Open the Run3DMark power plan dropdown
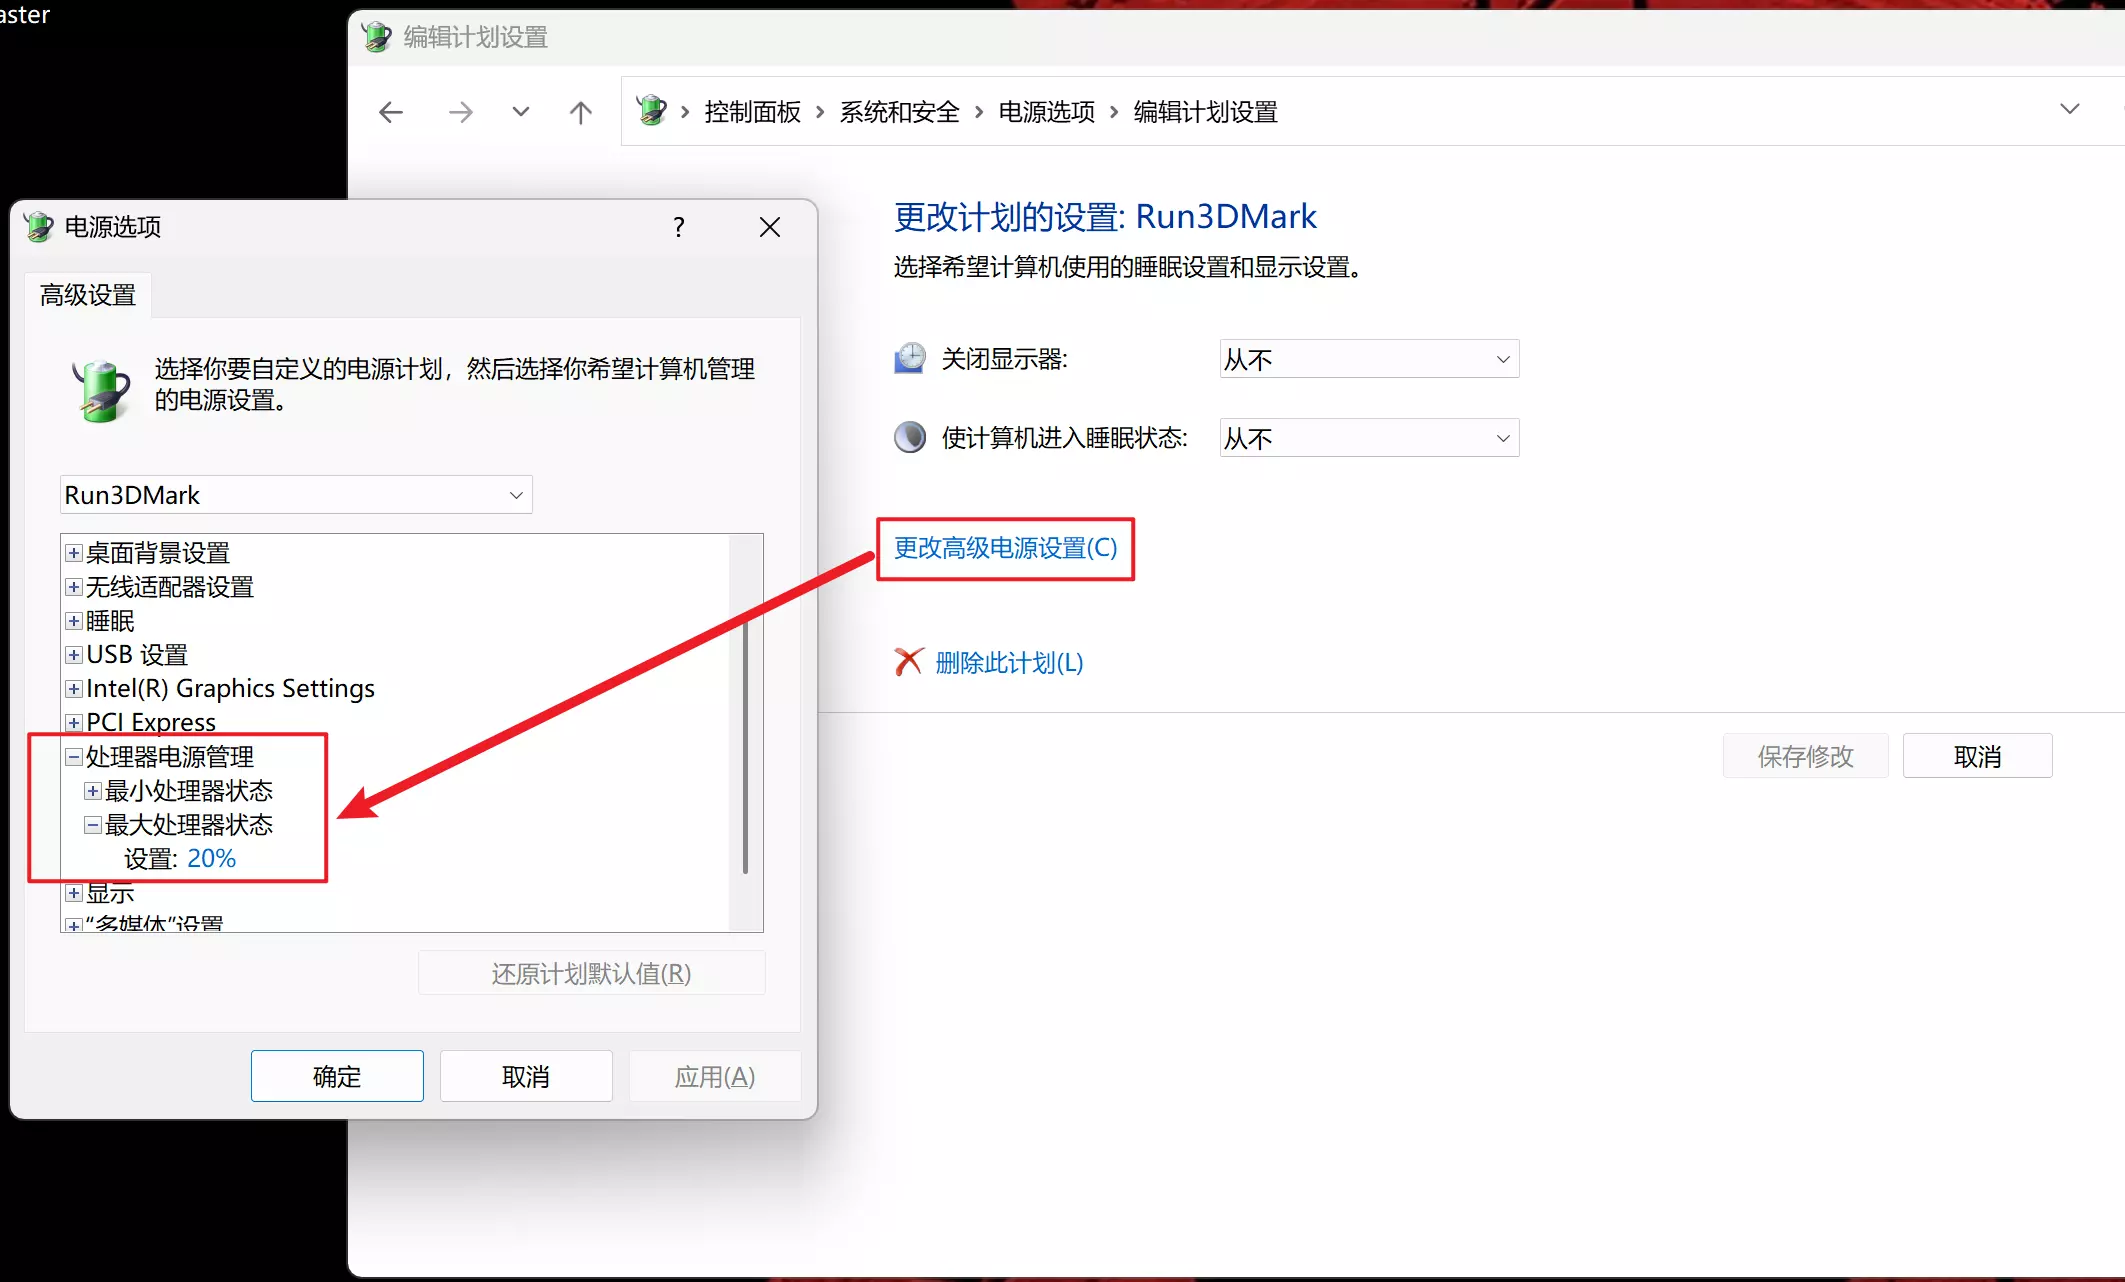The height and width of the screenshot is (1282, 2125). click(x=296, y=495)
